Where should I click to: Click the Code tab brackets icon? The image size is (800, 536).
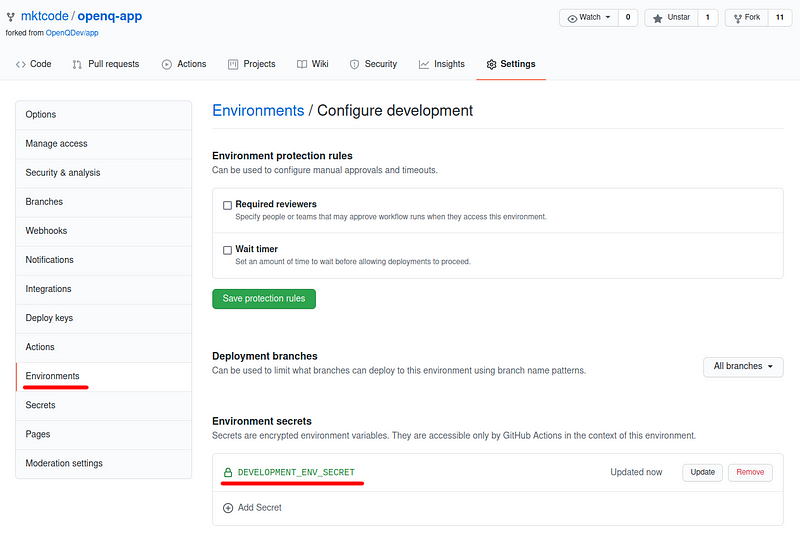click(20, 64)
